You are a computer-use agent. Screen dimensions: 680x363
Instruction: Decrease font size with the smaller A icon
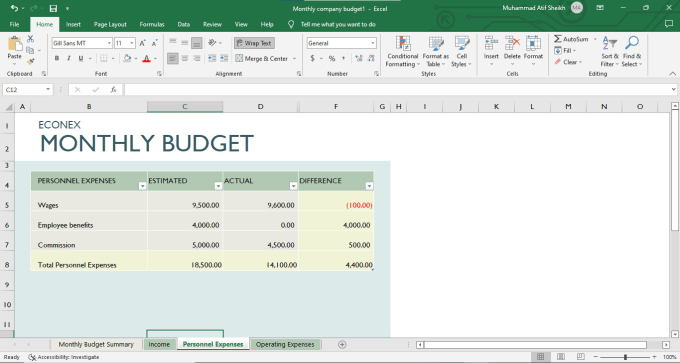coord(154,43)
